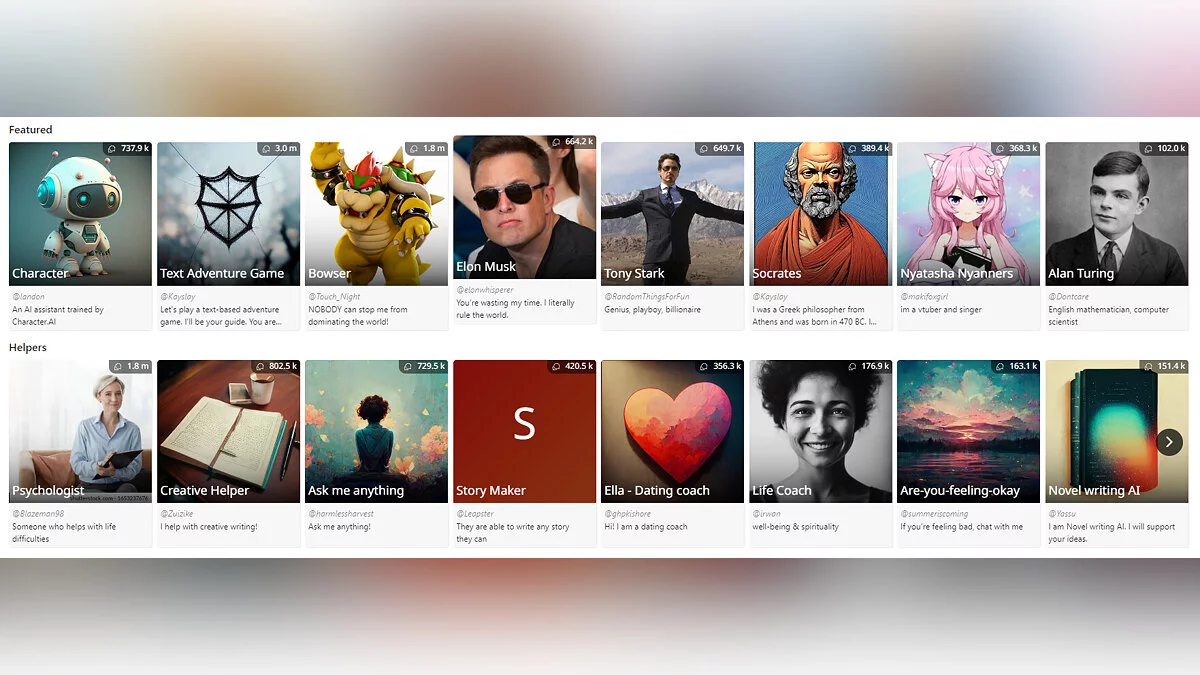Open the Are-you-feeling-okay card
The width and height of the screenshot is (1200, 675).
pyautogui.click(x=968, y=453)
